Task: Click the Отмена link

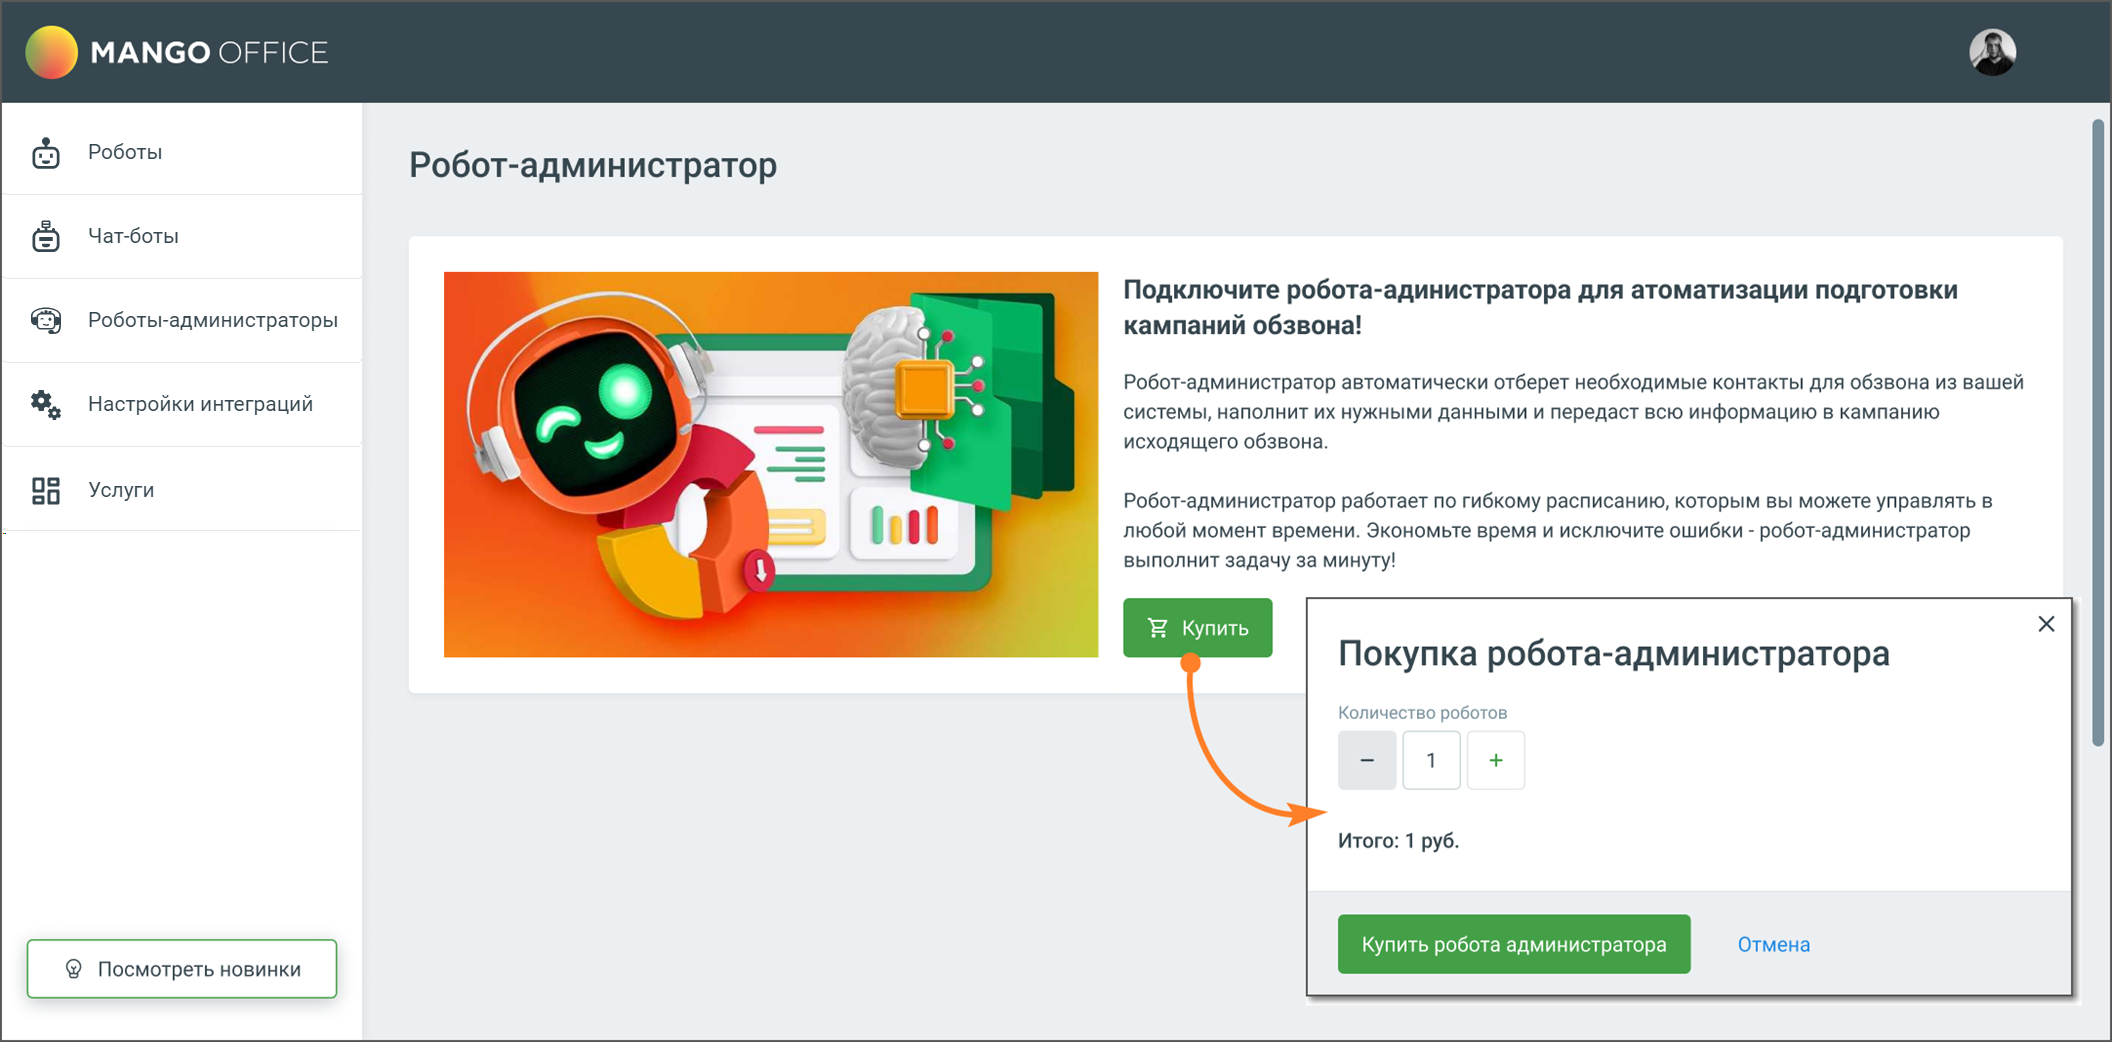Action: [1773, 944]
